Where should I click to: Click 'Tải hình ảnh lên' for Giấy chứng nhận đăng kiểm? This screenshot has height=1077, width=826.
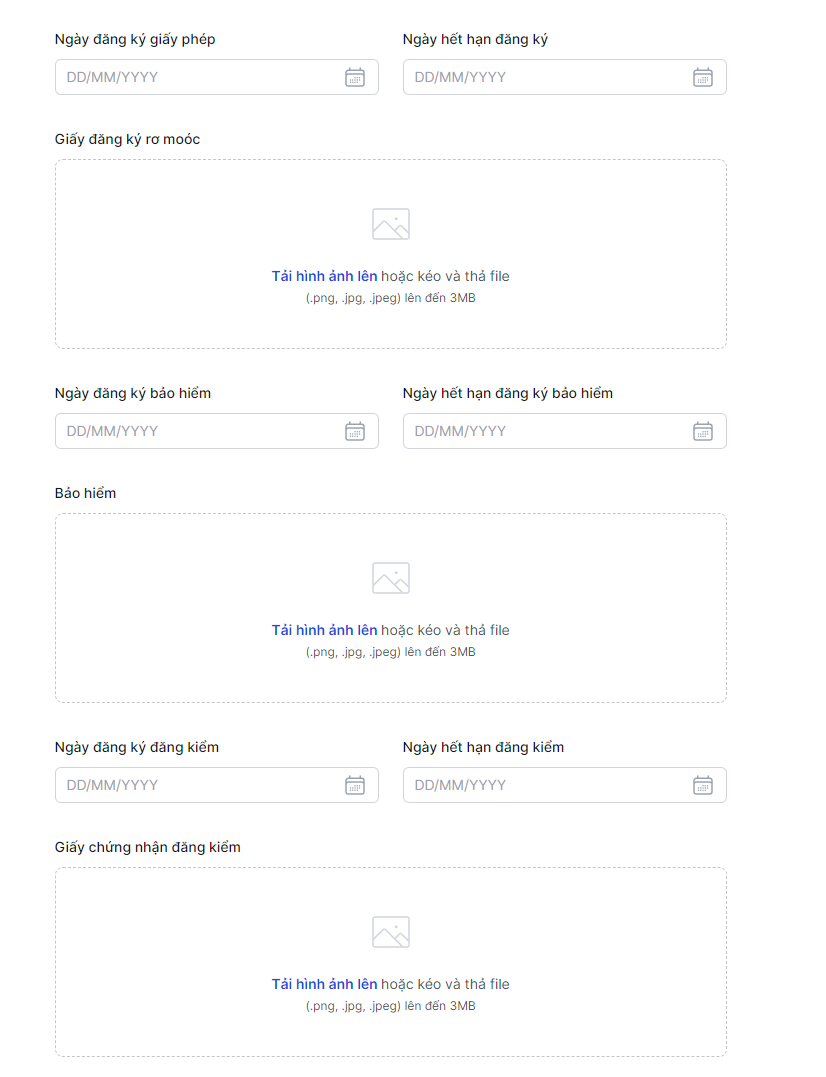point(324,984)
